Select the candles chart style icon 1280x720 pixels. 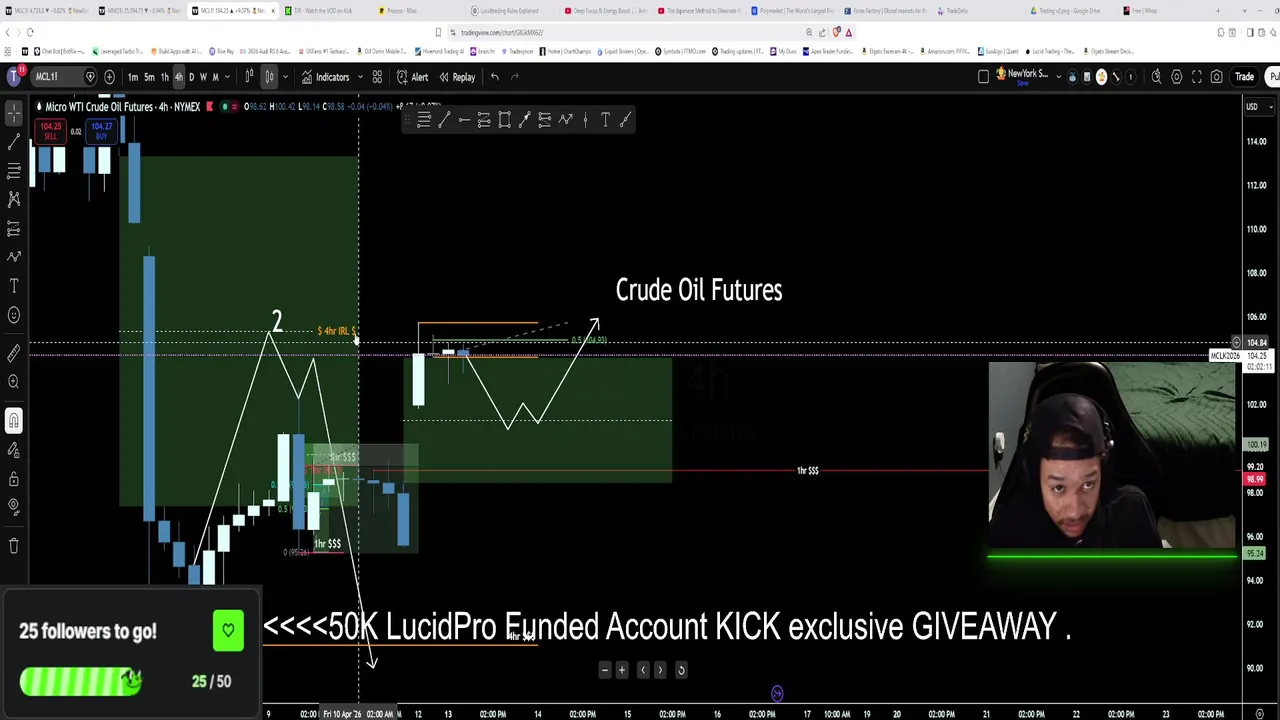269,77
